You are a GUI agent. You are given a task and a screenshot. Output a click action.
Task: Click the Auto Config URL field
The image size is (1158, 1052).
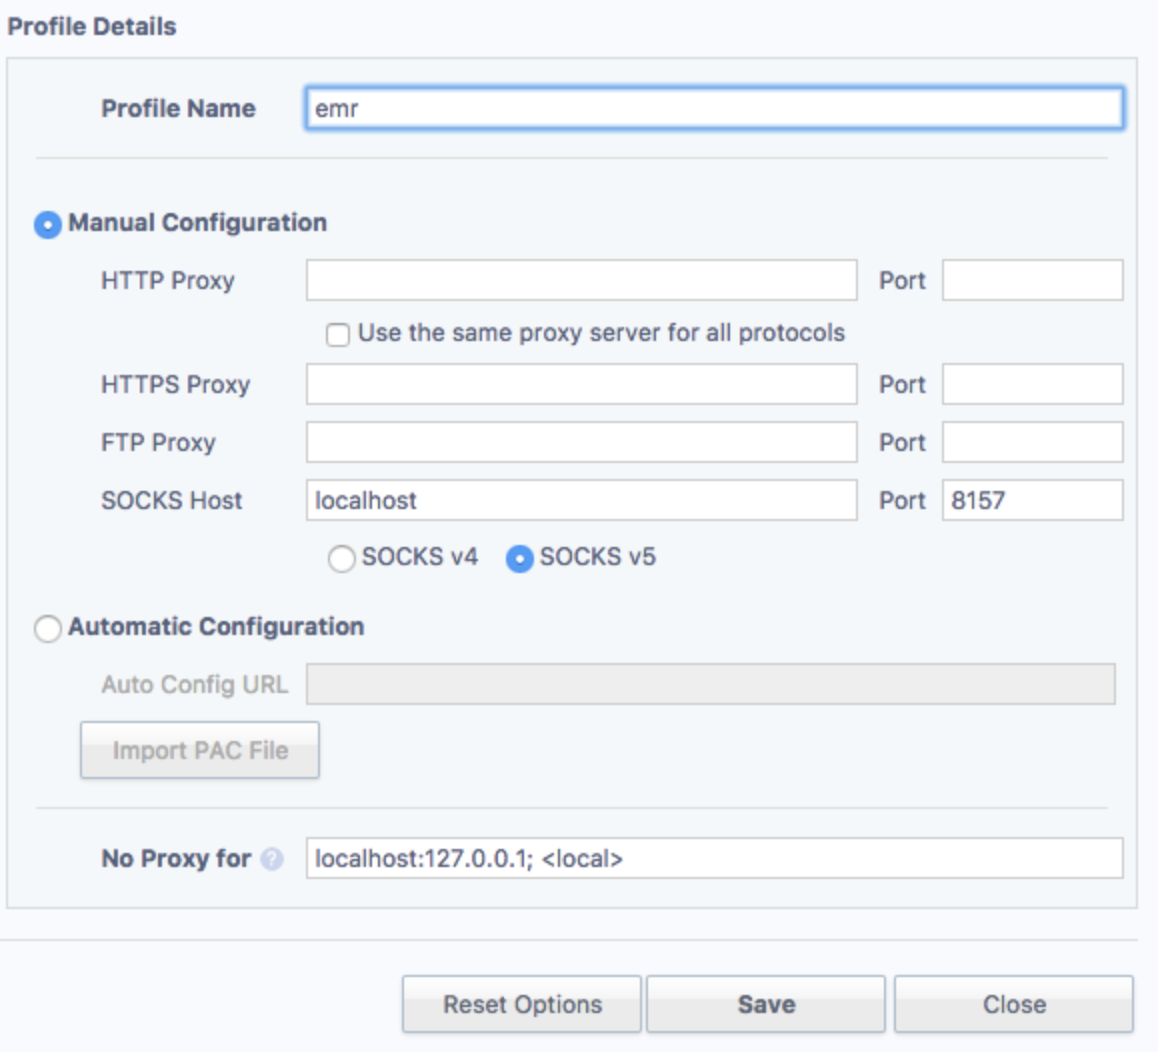click(710, 685)
